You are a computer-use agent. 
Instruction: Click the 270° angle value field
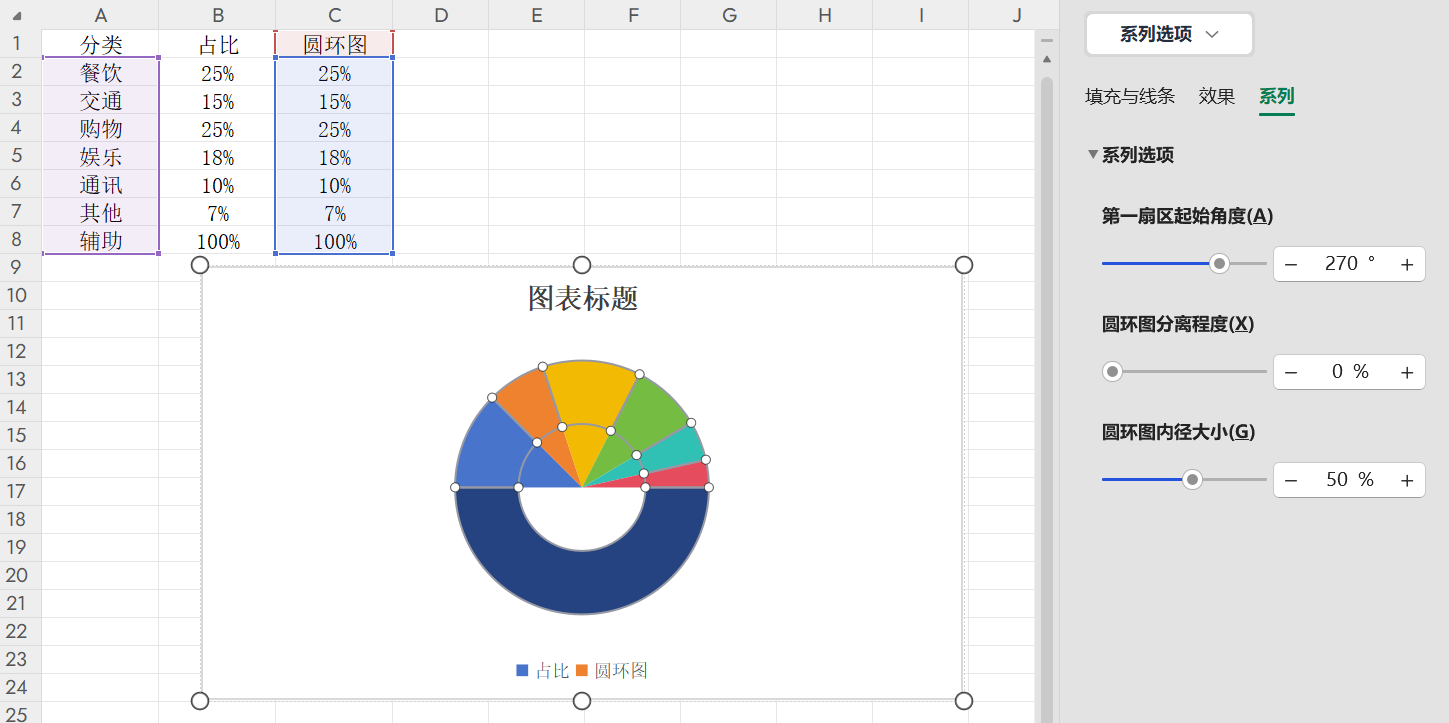[x=1348, y=263]
